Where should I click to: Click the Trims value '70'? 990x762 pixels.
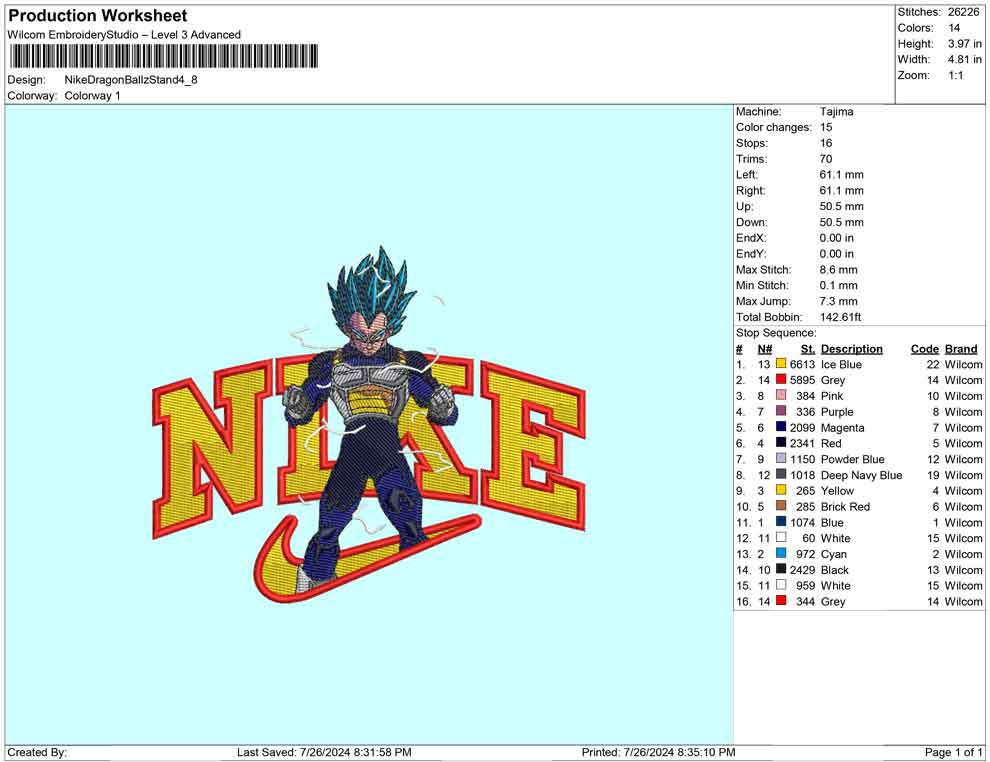point(826,158)
